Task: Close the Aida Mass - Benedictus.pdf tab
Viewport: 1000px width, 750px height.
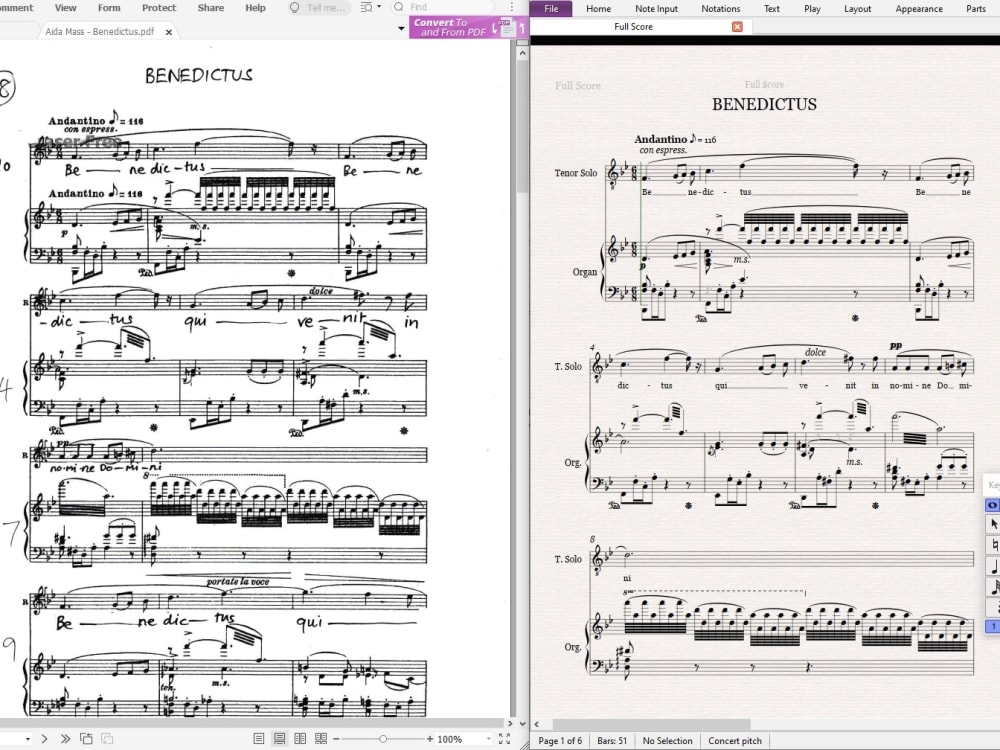Action: pyautogui.click(x=168, y=31)
